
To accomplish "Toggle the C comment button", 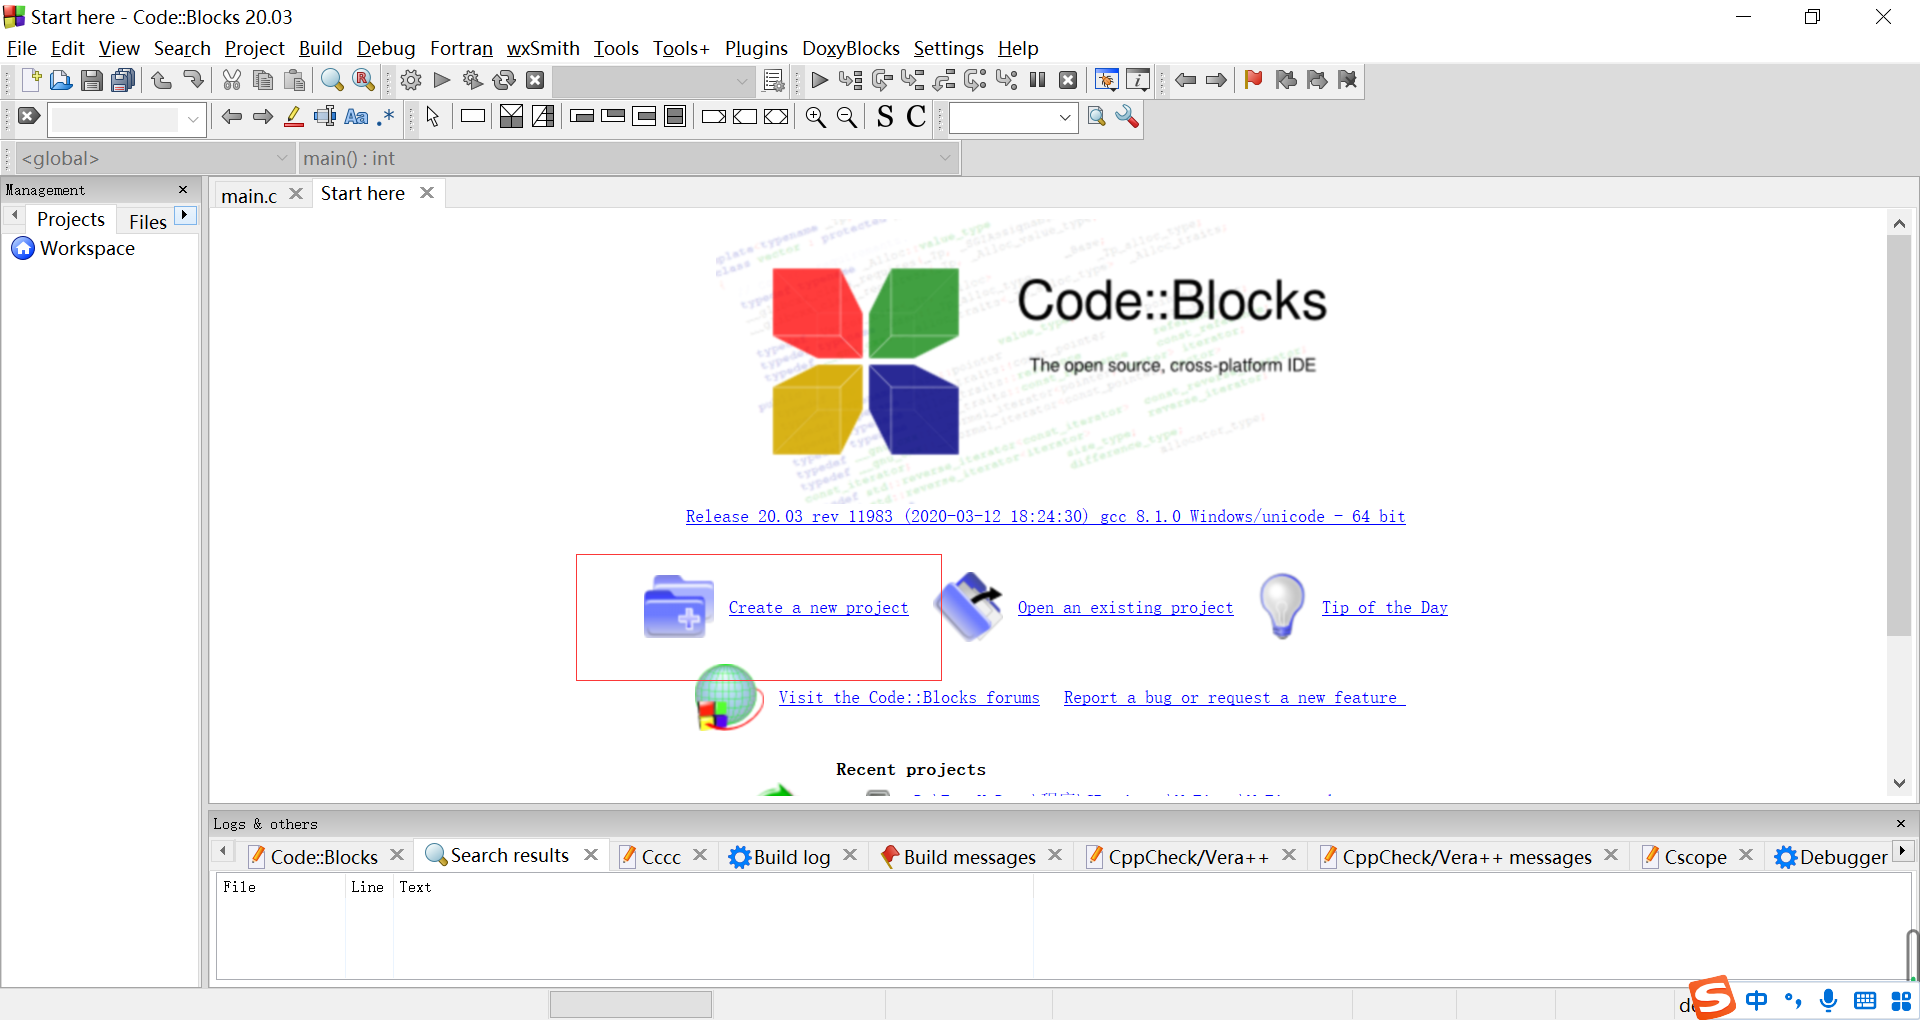I will [916, 117].
